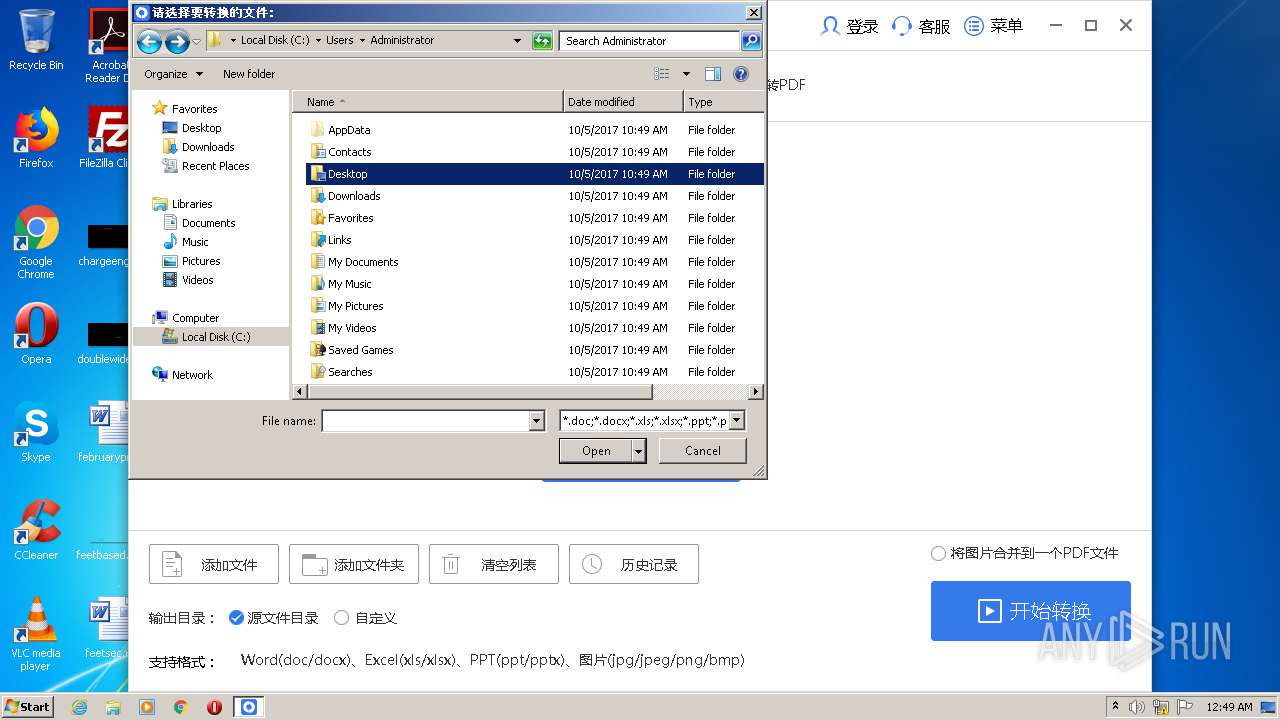Sort by the Date modified column header
This screenshot has width=1280, height=720.
click(624, 102)
